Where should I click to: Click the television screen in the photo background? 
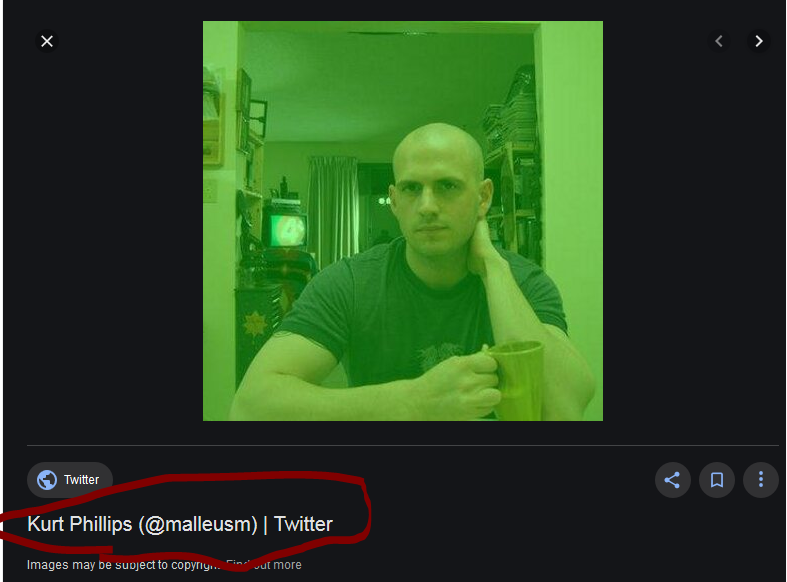coord(287,231)
